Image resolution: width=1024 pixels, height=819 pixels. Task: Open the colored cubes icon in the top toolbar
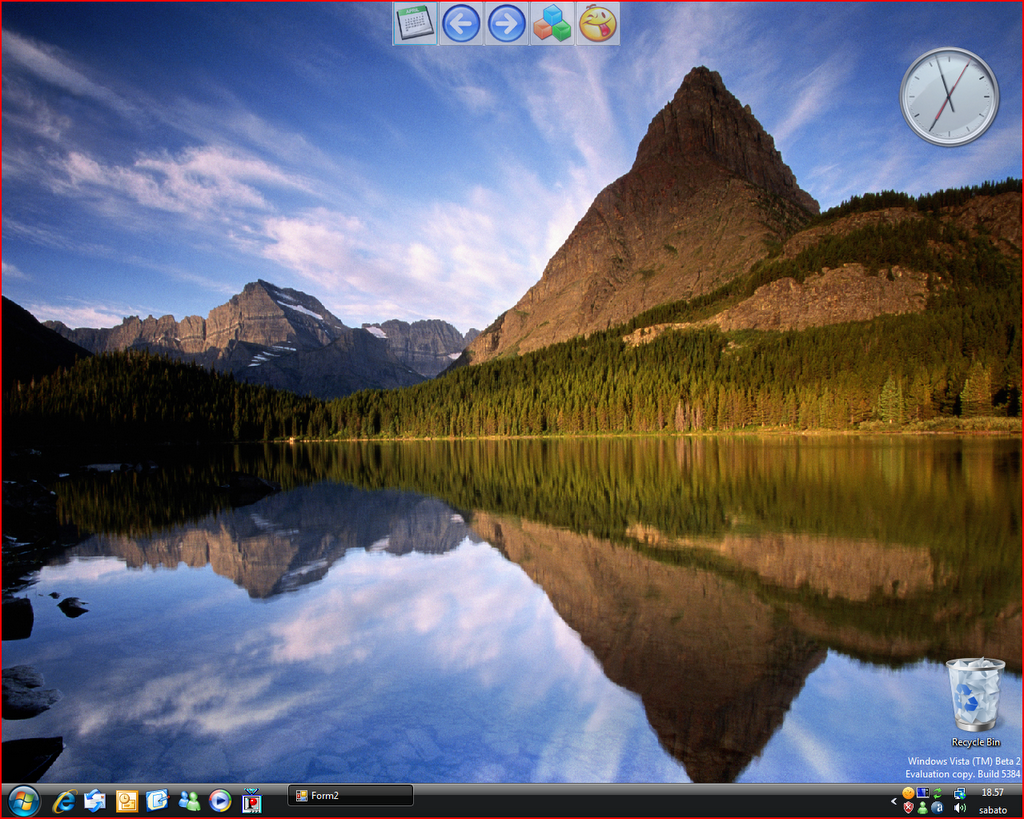coord(552,24)
